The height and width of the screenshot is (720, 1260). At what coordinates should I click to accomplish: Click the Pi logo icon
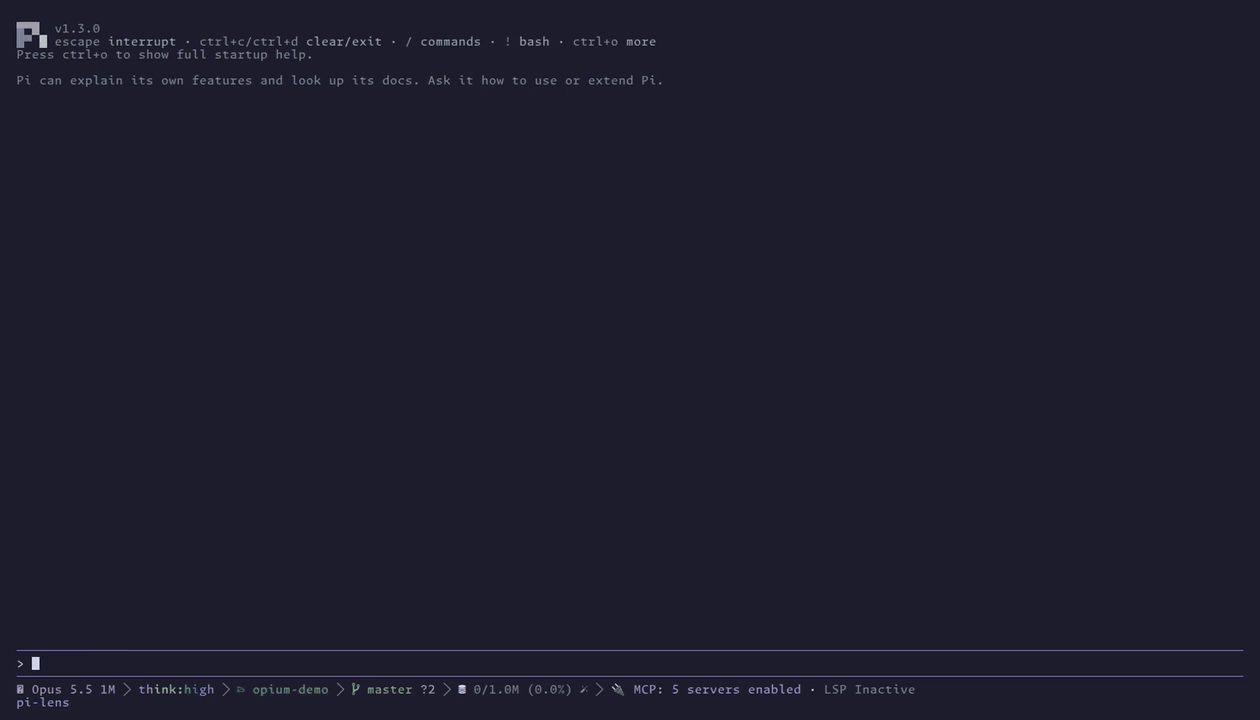[31, 35]
